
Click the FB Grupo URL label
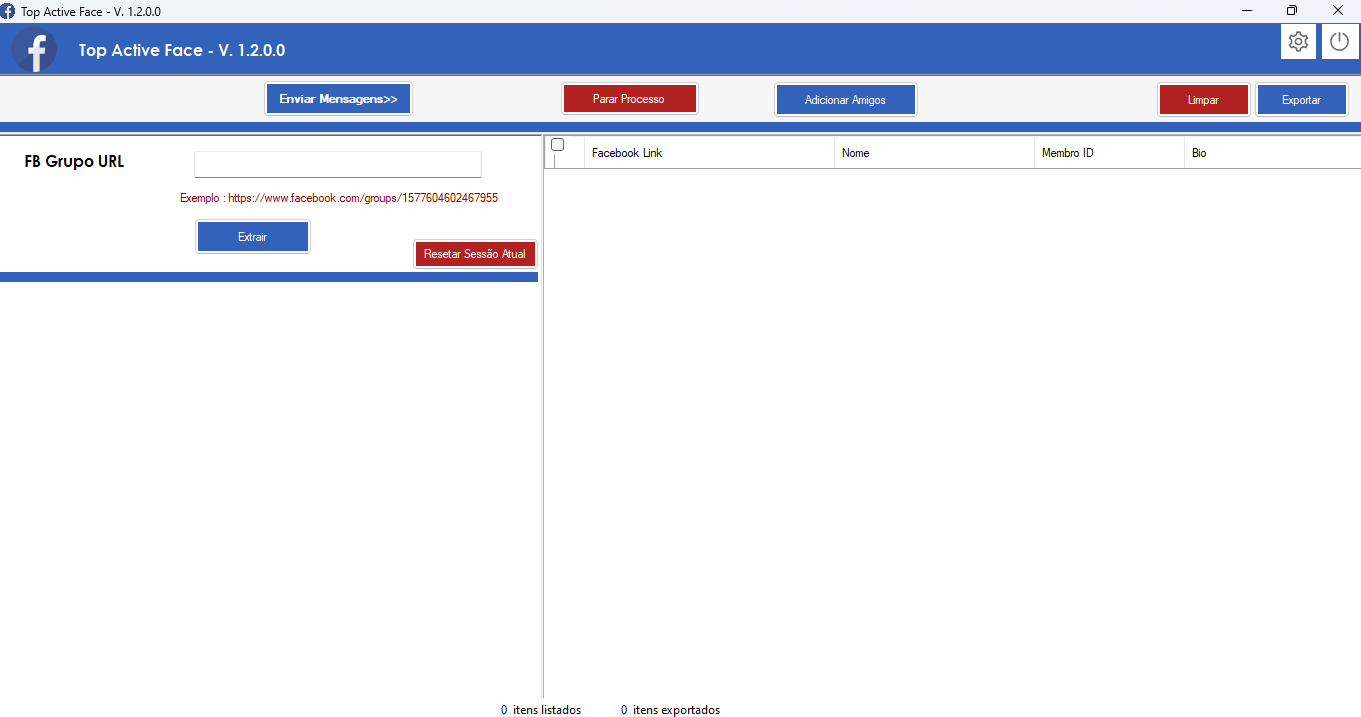(75, 161)
